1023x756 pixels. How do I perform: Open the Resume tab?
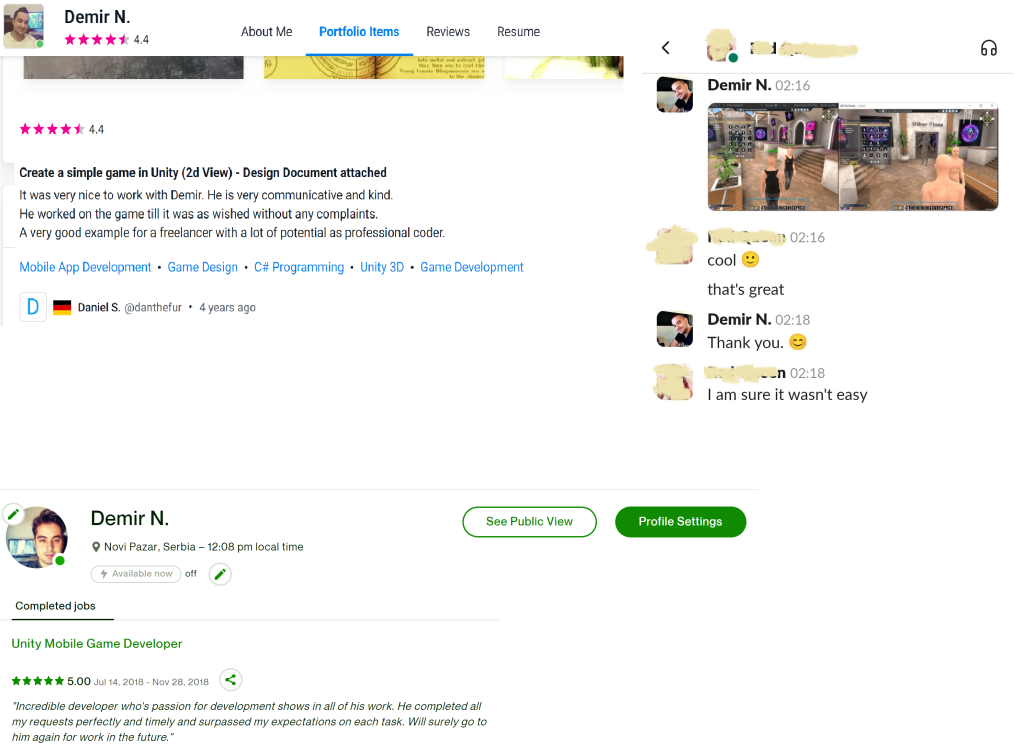[518, 31]
